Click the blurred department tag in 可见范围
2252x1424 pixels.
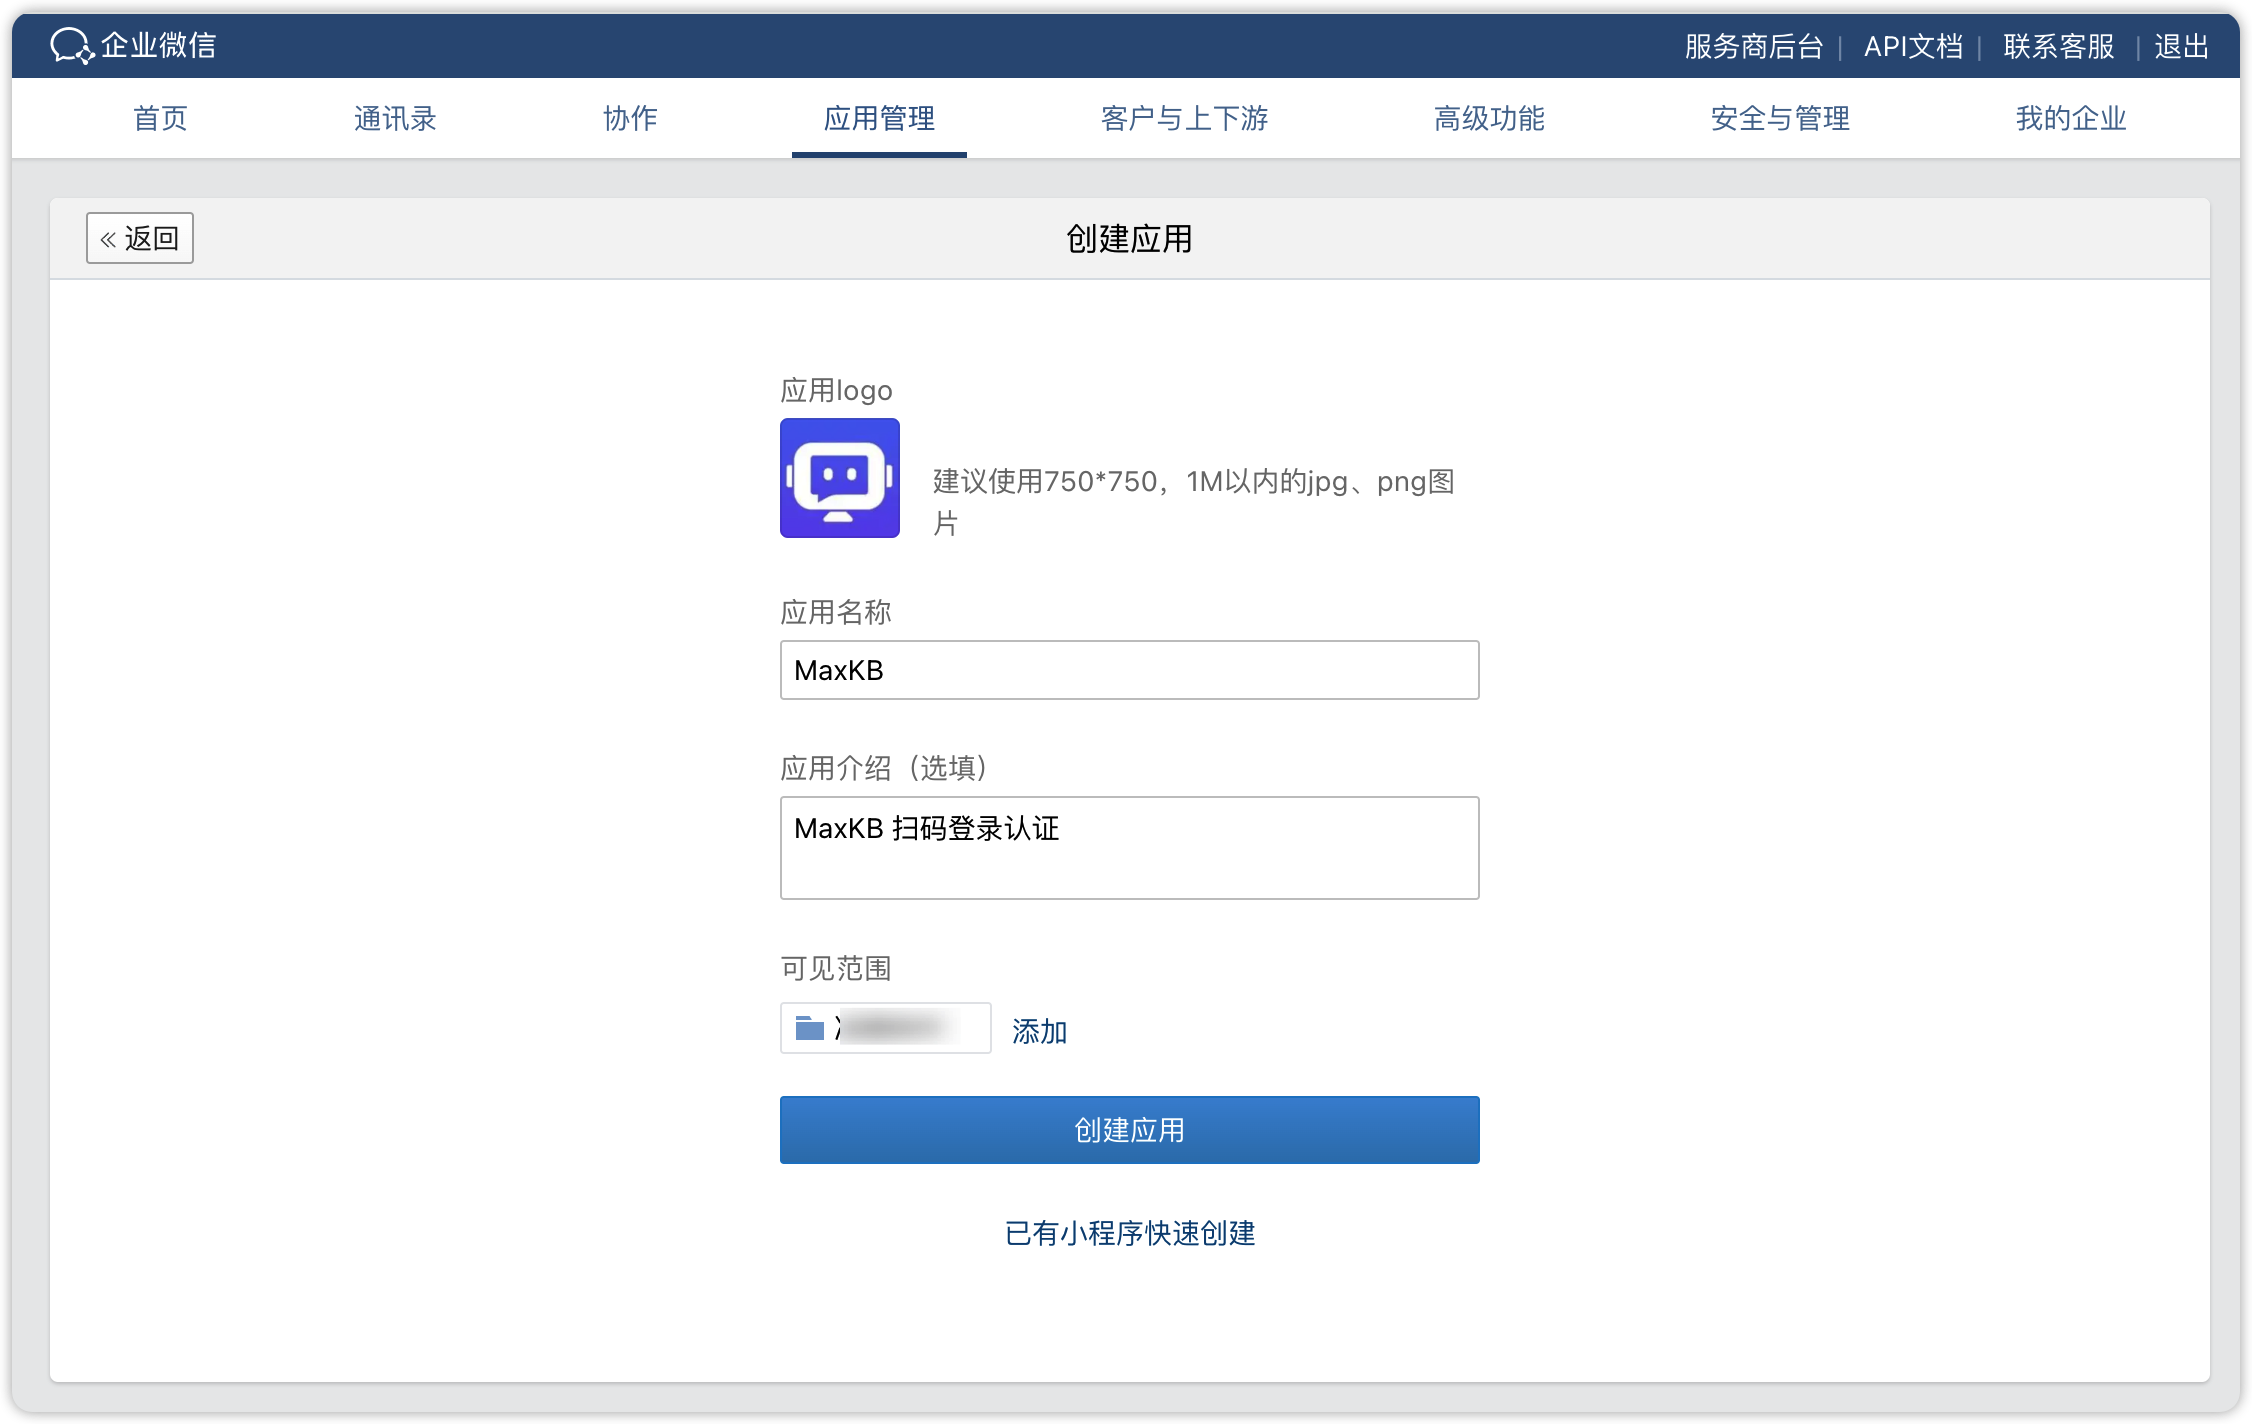[x=886, y=1028]
